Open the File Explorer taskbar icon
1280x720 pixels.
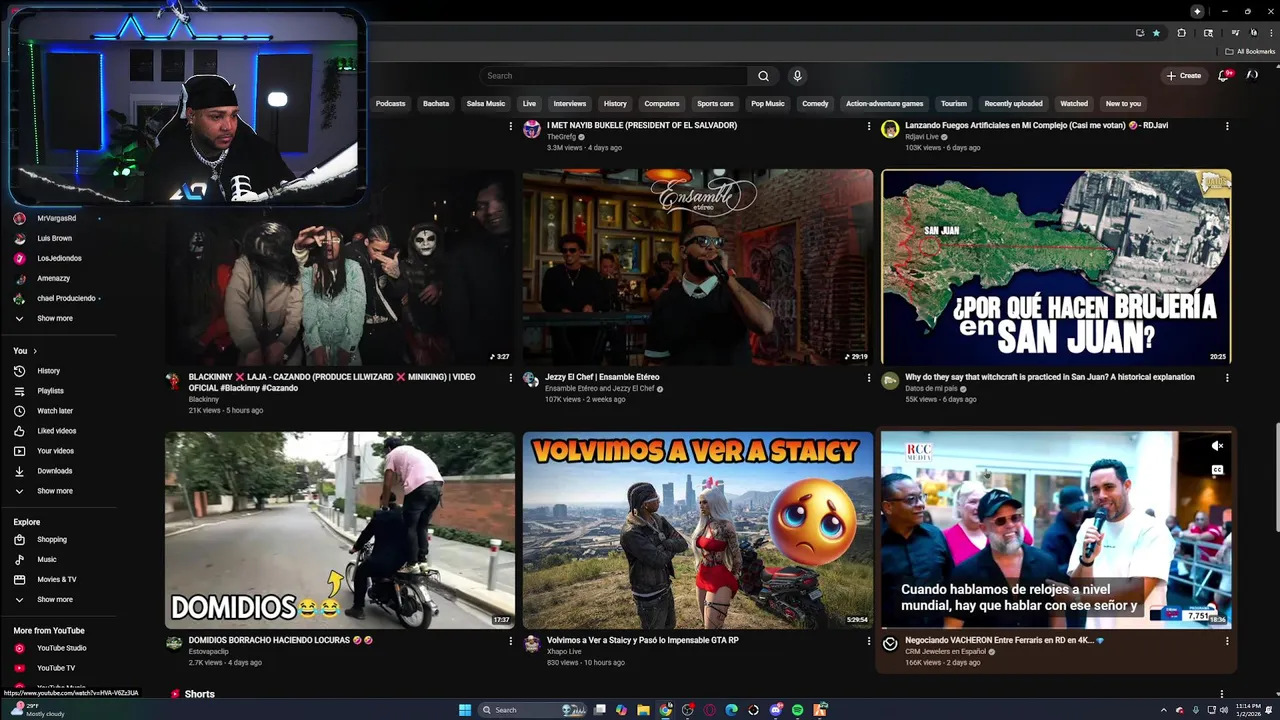pyautogui.click(x=643, y=710)
